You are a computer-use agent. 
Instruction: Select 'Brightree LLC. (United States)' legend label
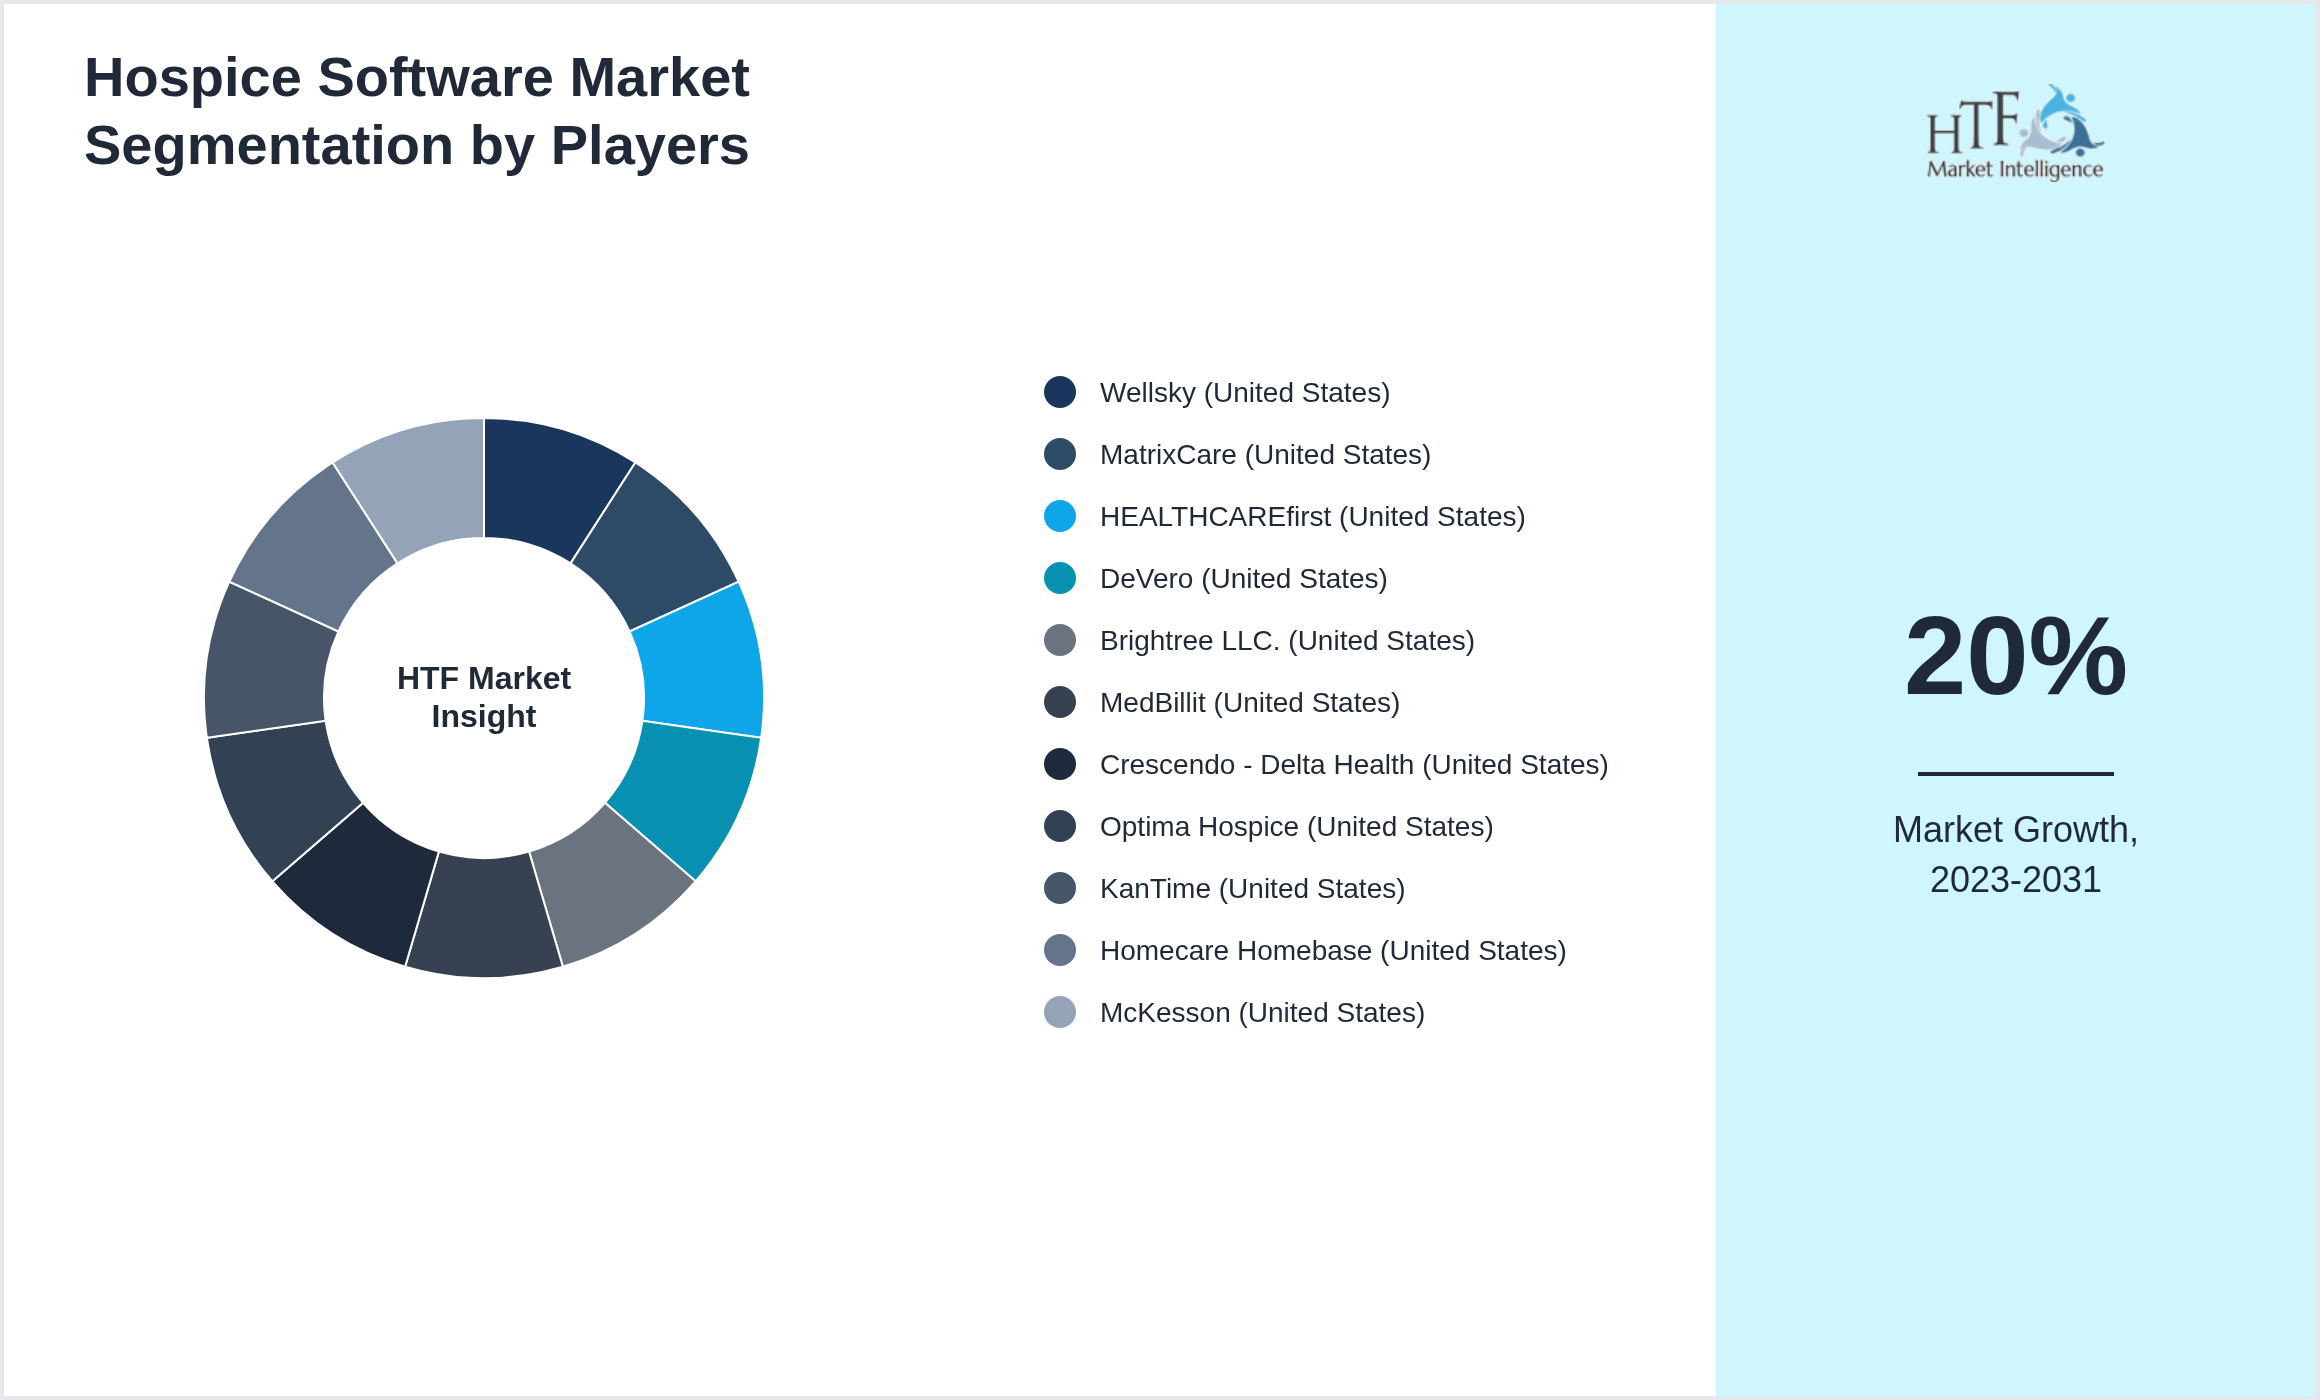pos(1287,641)
